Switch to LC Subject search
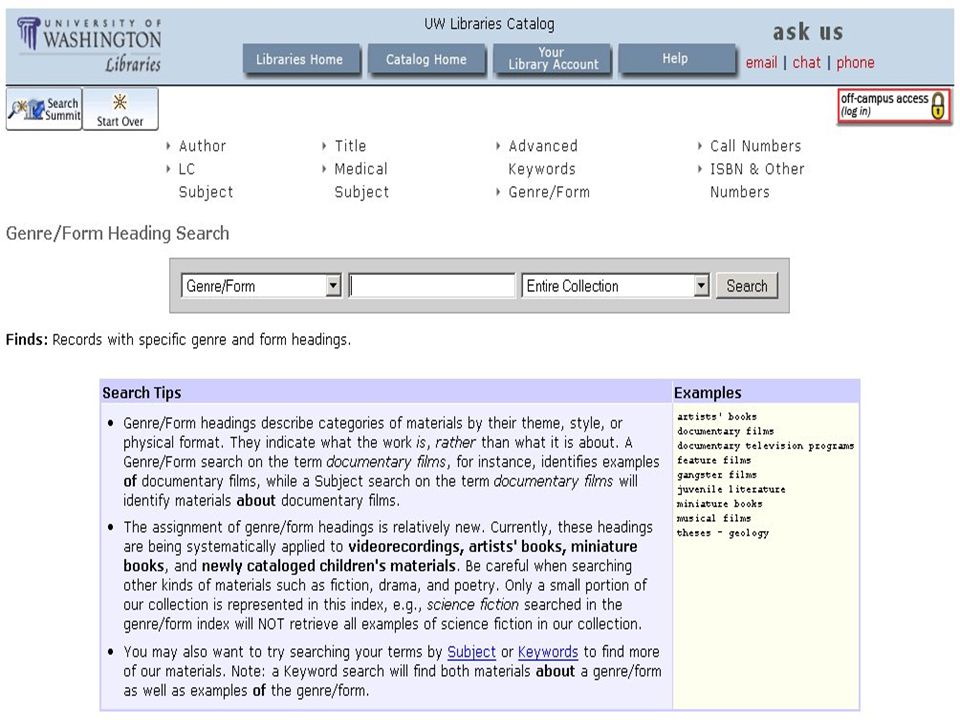The width and height of the screenshot is (960, 720). point(206,181)
